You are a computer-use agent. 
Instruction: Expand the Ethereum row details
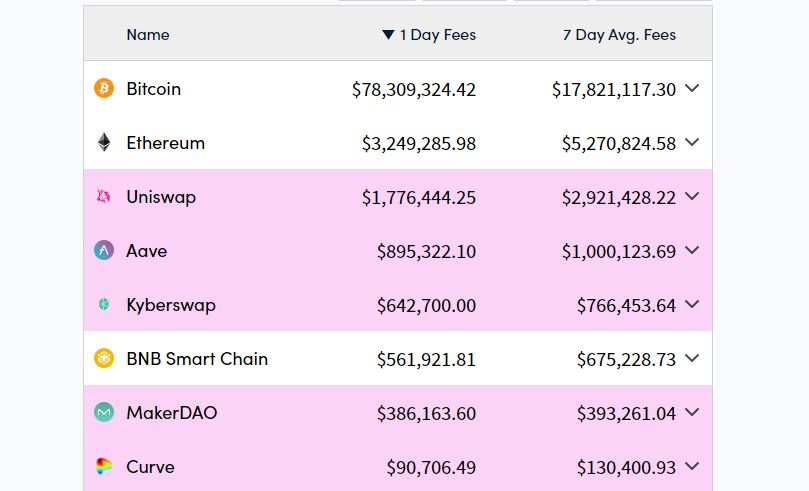[692, 142]
